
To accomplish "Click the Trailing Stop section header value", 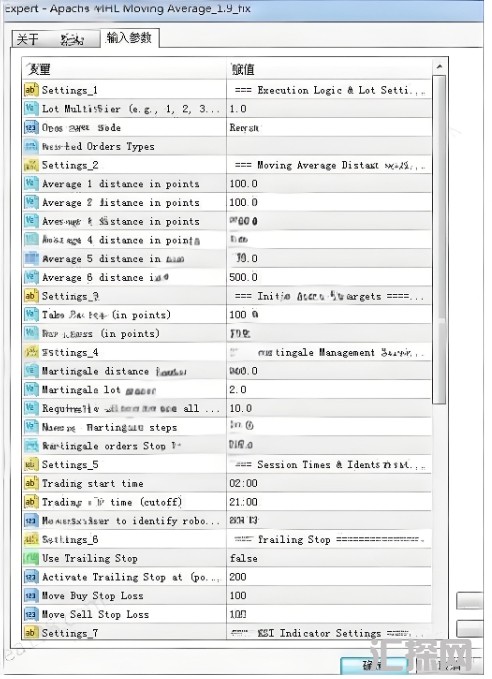I will click(x=329, y=539).
